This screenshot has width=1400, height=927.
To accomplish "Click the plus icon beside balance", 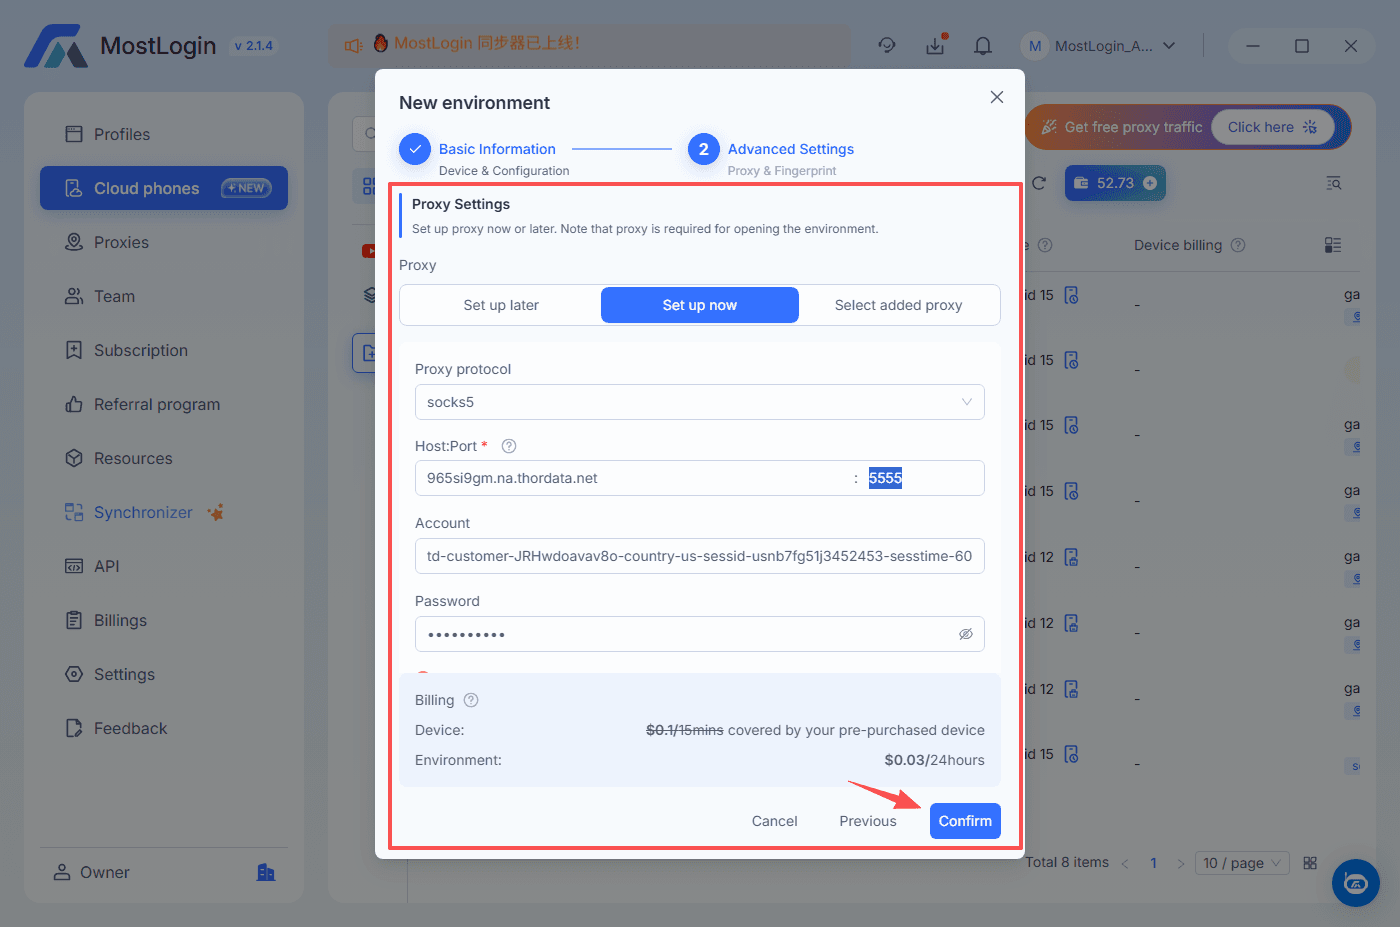I will [x=1150, y=183].
